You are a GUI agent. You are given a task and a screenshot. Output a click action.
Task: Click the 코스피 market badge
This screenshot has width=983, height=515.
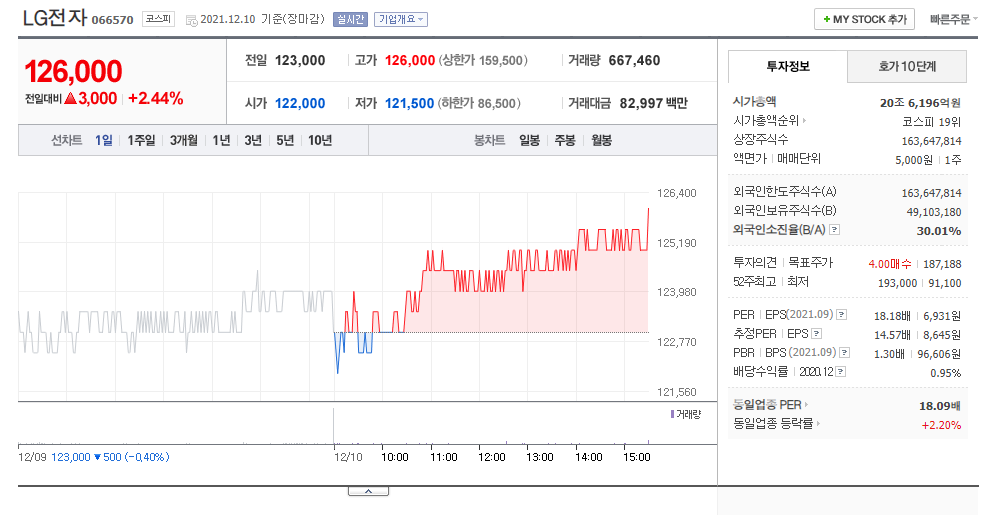coord(158,19)
